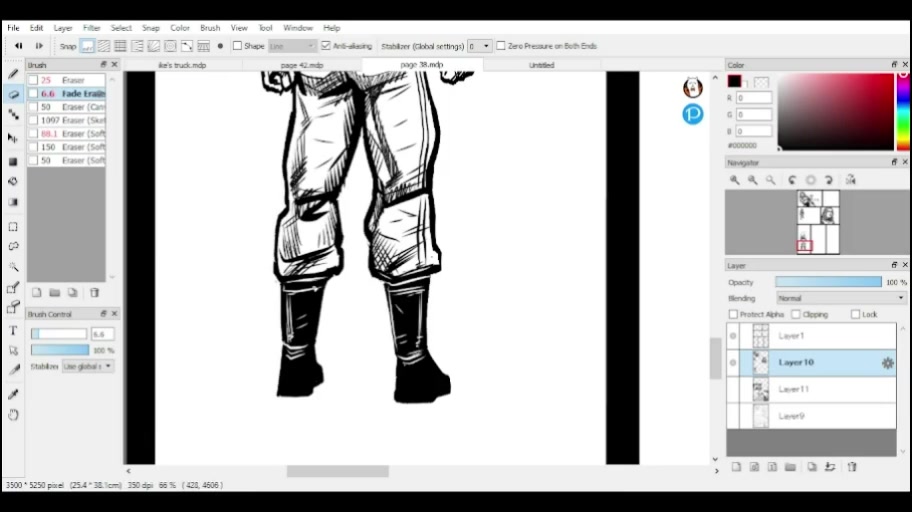Open the Window menu
This screenshot has width=912, height=512.
(x=298, y=28)
